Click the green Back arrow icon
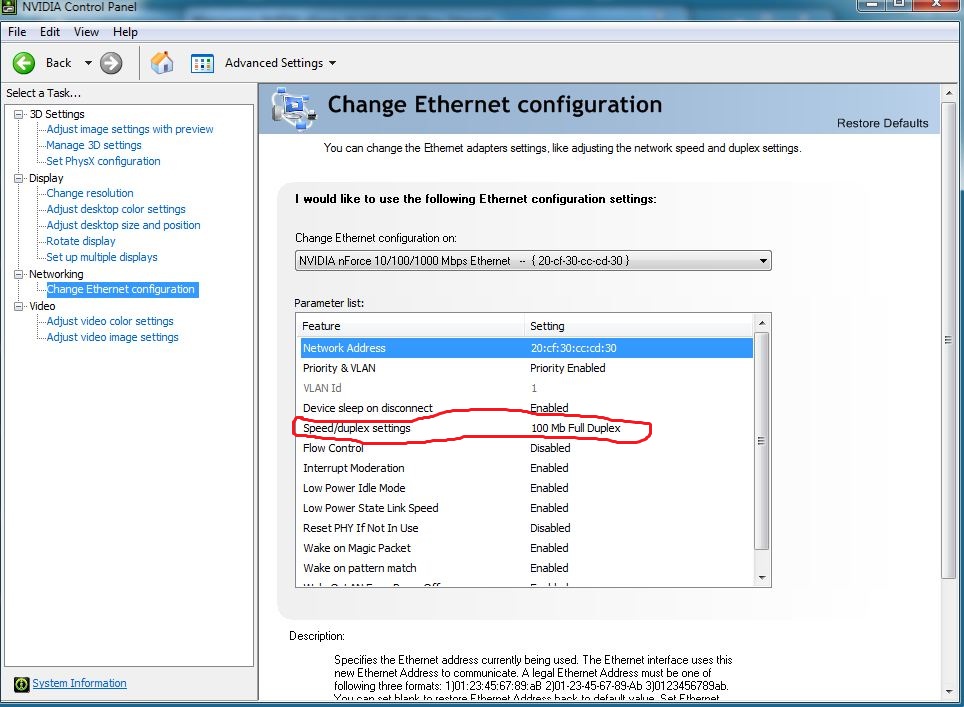964x707 pixels. click(x=24, y=63)
